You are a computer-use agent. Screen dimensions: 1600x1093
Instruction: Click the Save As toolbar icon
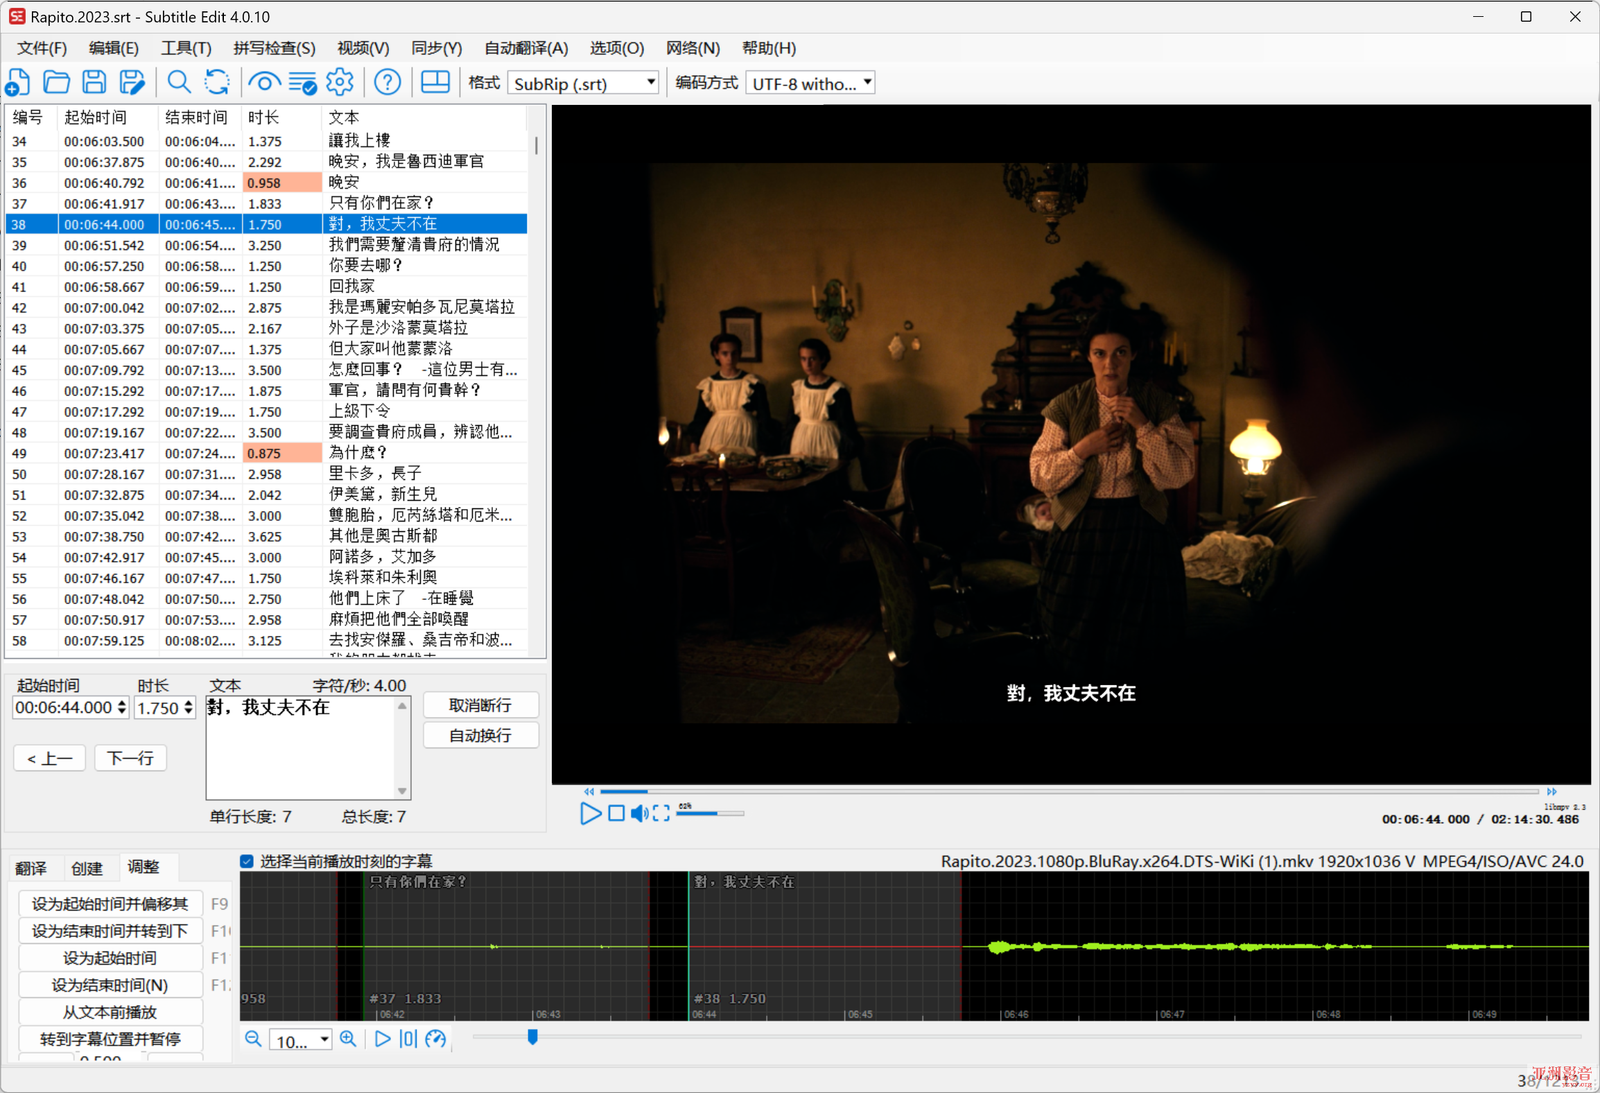[x=132, y=82]
